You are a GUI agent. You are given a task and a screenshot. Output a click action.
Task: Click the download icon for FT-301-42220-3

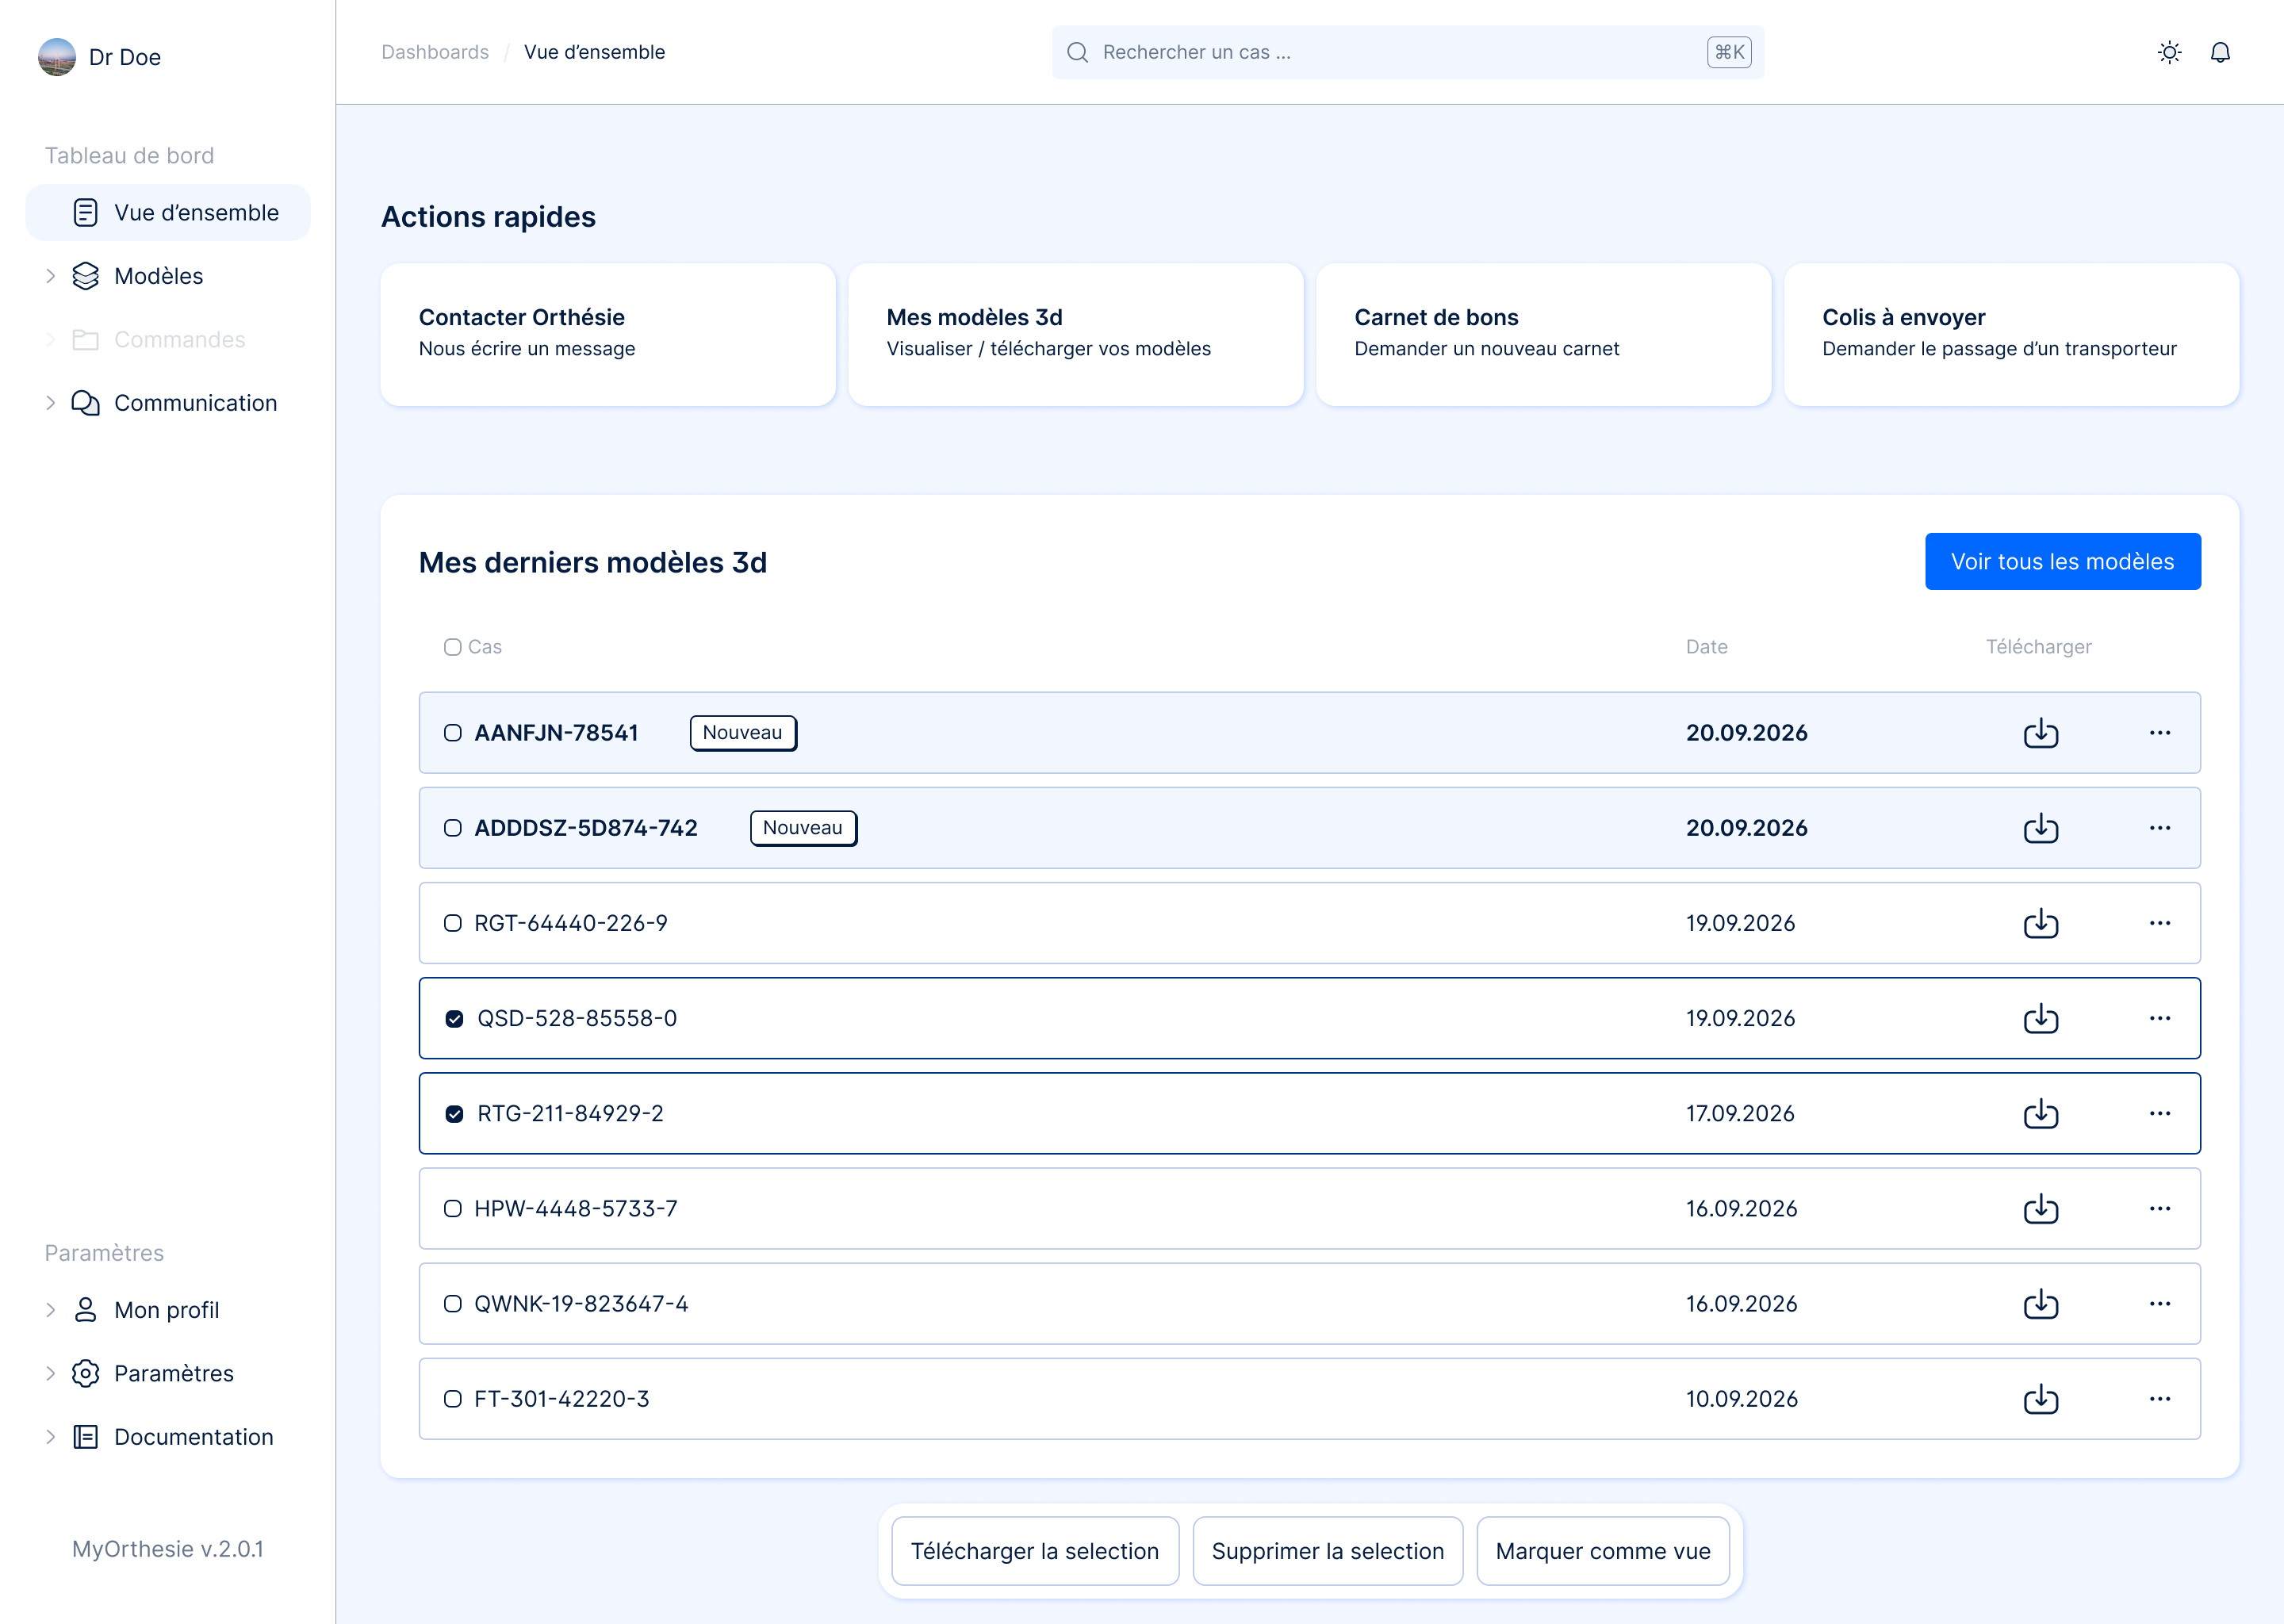(2041, 1399)
